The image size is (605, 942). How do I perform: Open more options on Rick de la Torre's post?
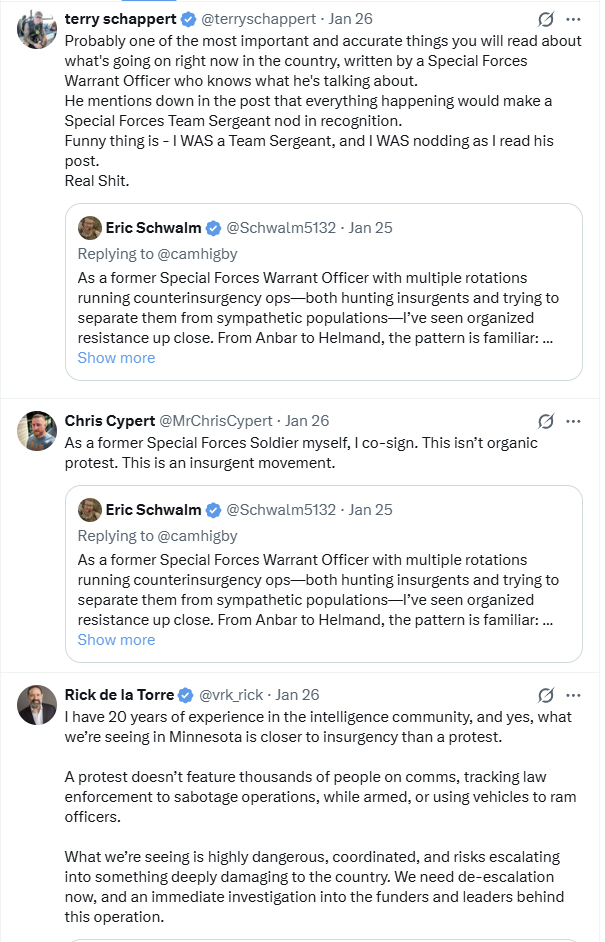573,695
